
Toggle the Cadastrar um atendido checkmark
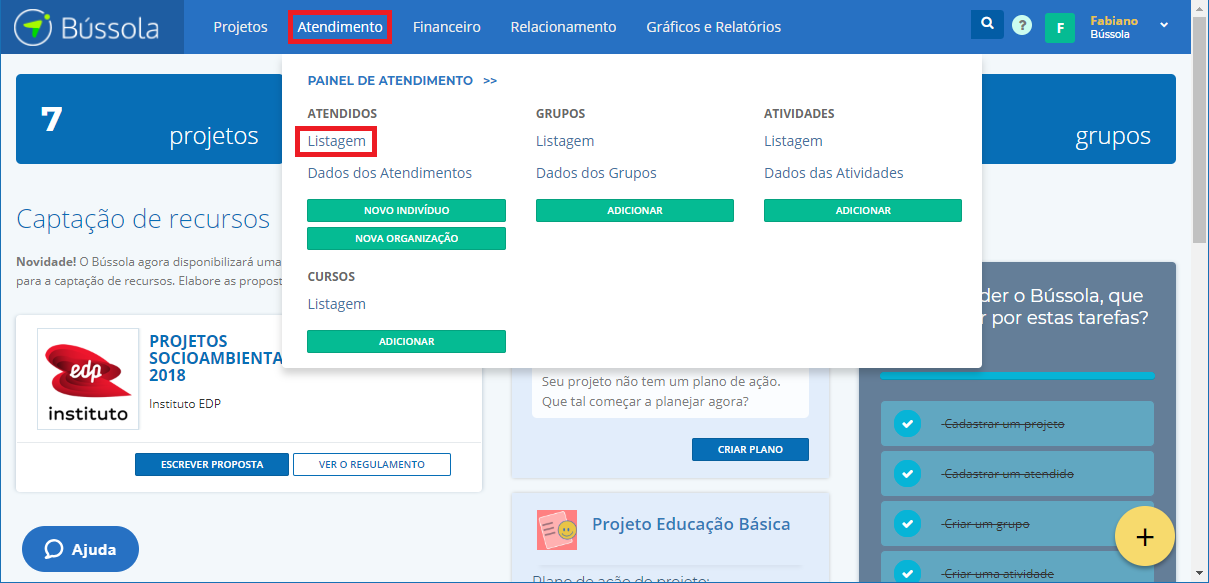coord(906,474)
